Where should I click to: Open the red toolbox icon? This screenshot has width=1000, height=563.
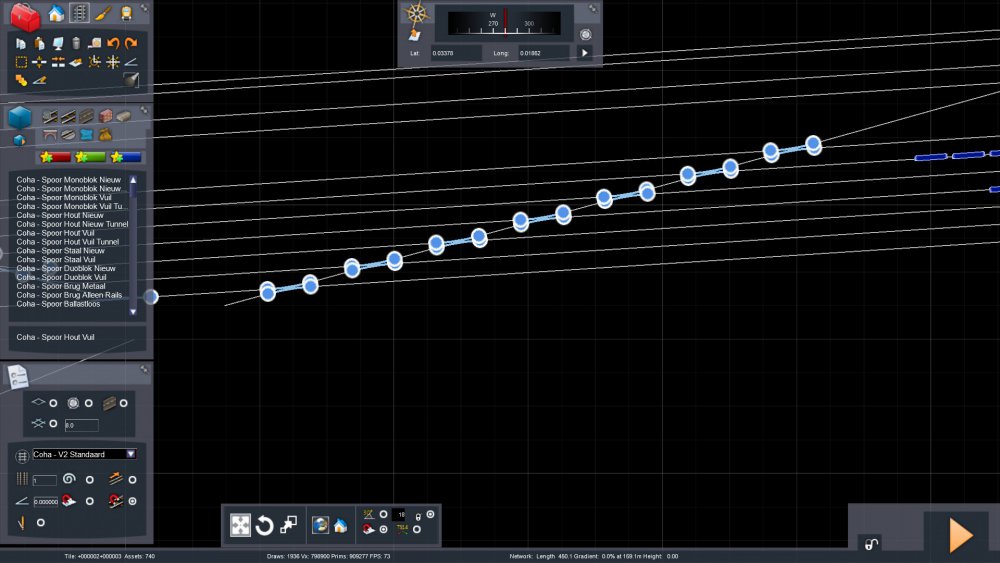[24, 16]
